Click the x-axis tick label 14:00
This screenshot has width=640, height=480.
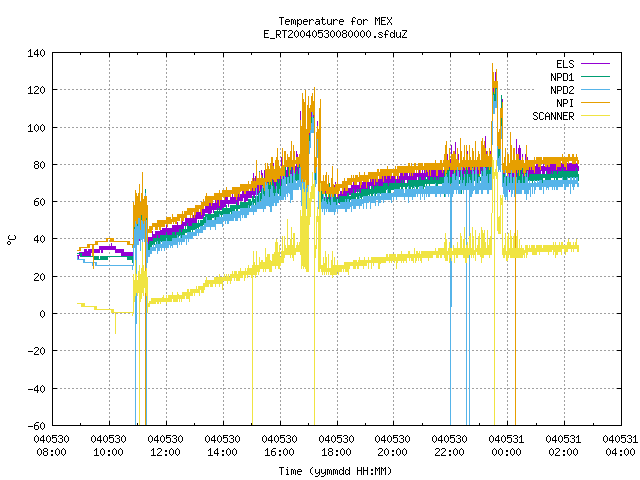(x=222, y=452)
